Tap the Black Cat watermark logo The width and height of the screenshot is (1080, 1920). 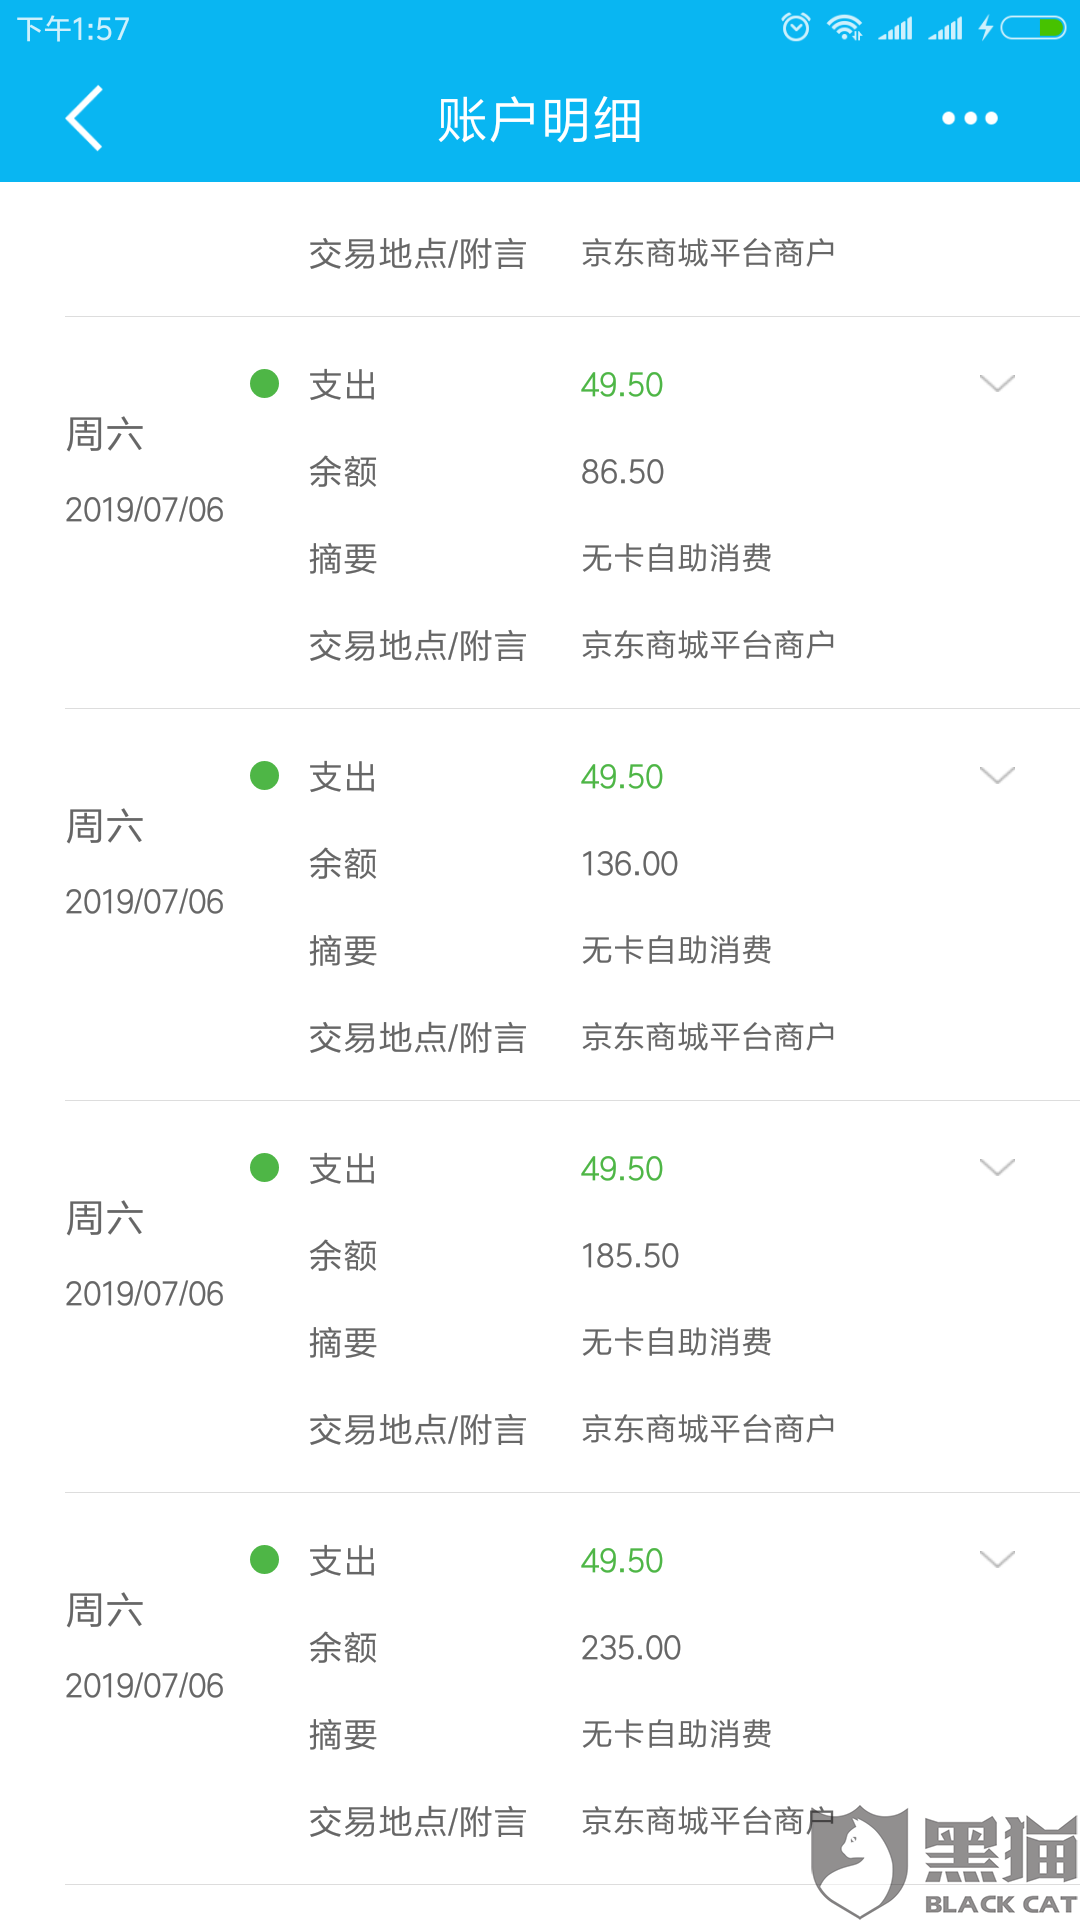pos(944,1862)
